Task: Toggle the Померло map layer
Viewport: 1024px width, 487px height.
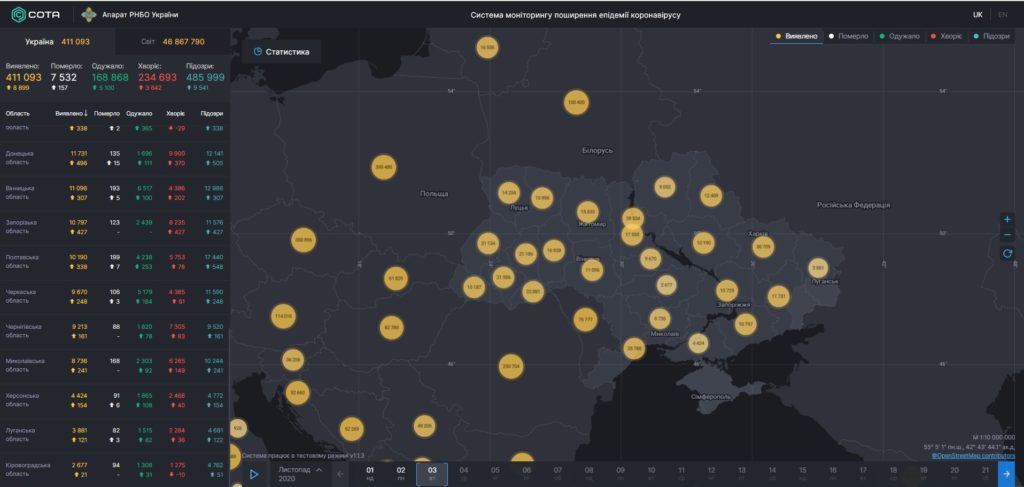Action: click(x=848, y=36)
